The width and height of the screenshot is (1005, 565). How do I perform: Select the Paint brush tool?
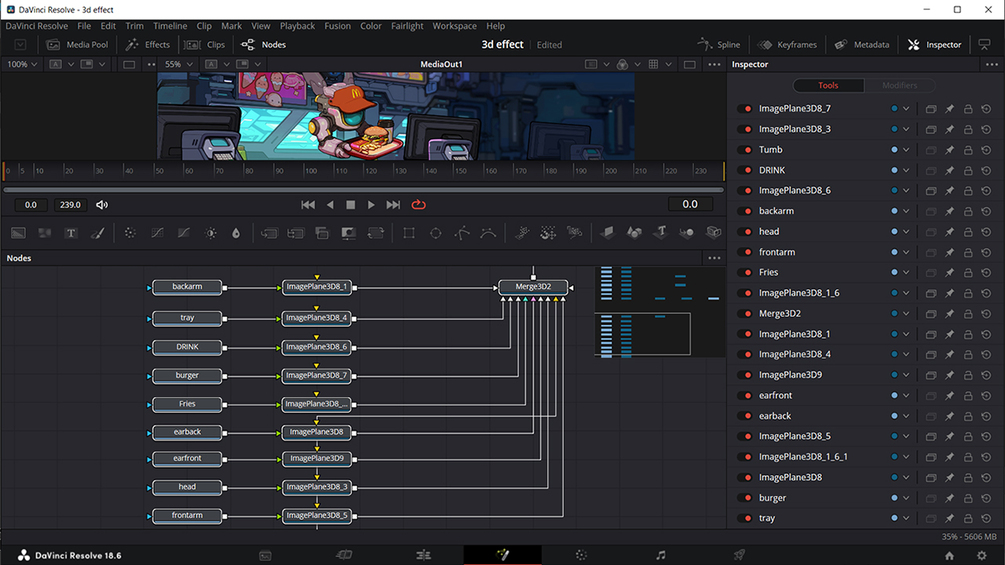[x=97, y=233]
